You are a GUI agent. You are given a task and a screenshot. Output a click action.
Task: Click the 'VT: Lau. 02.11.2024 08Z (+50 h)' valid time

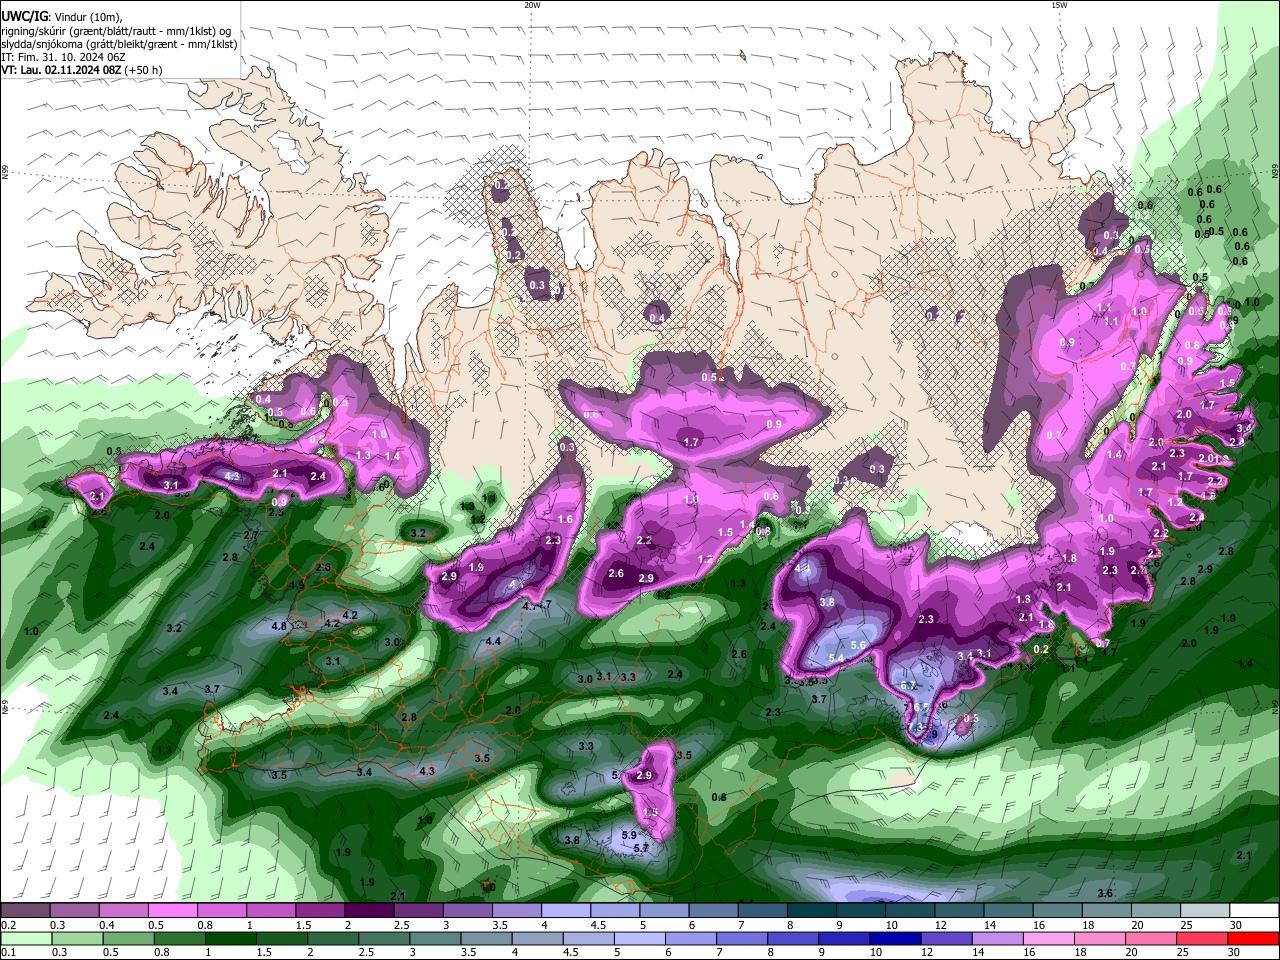pyautogui.click(x=82, y=70)
